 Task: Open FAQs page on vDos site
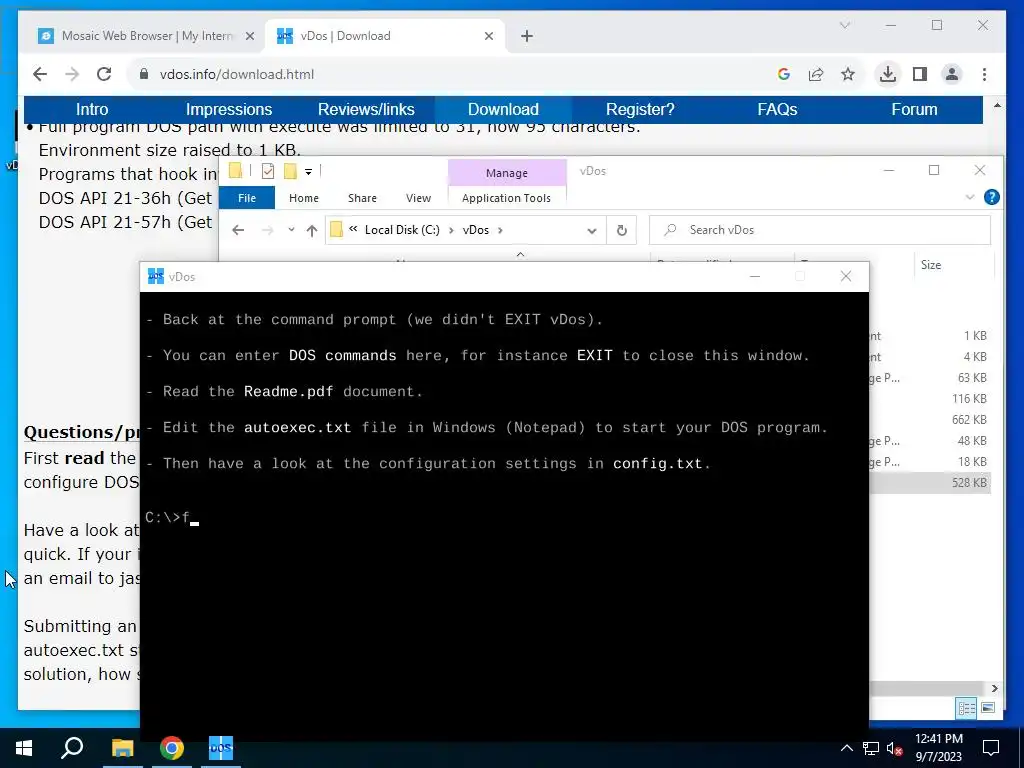[x=777, y=110]
